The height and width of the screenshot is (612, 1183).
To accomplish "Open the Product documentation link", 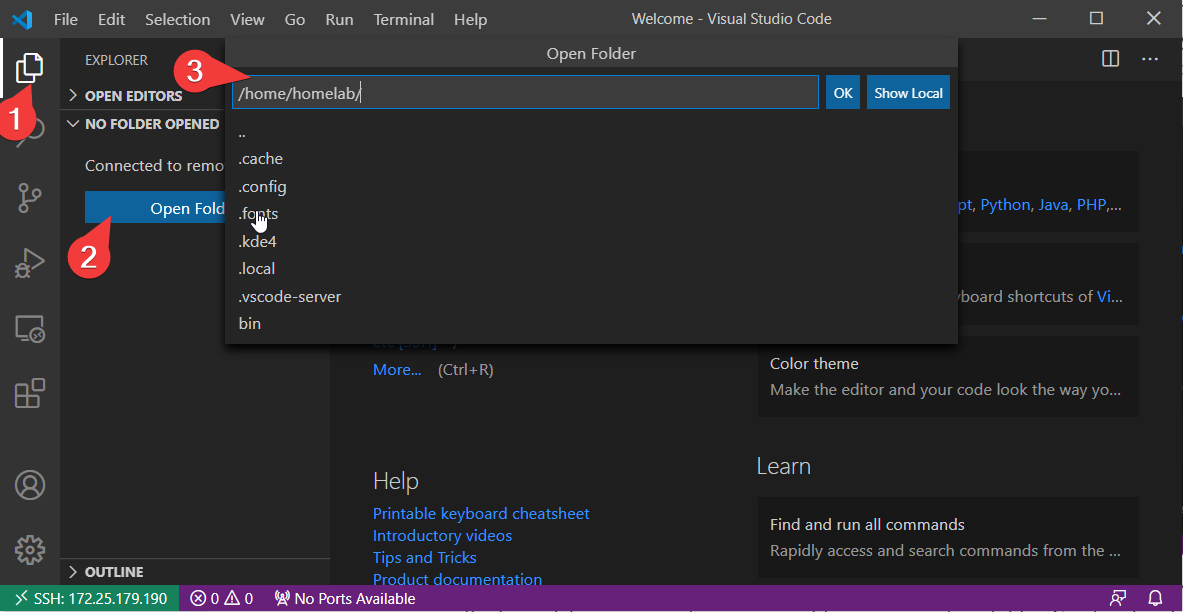I will point(457,580).
